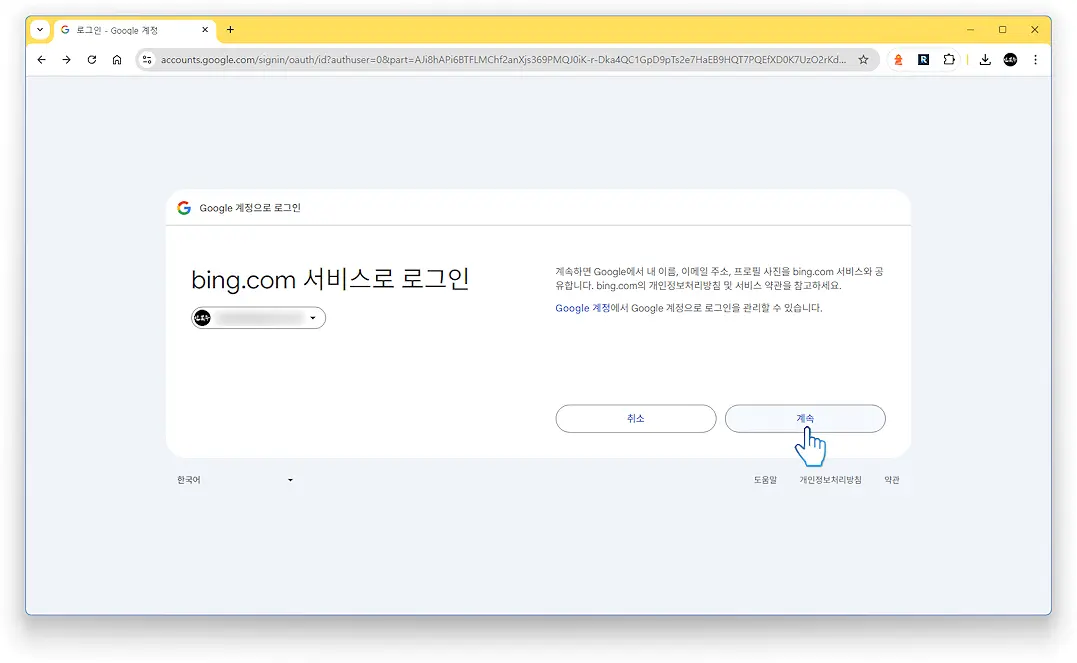The height and width of the screenshot is (663, 1077).
Task: Open the Google account selector dropdown
Action: [x=257, y=317]
